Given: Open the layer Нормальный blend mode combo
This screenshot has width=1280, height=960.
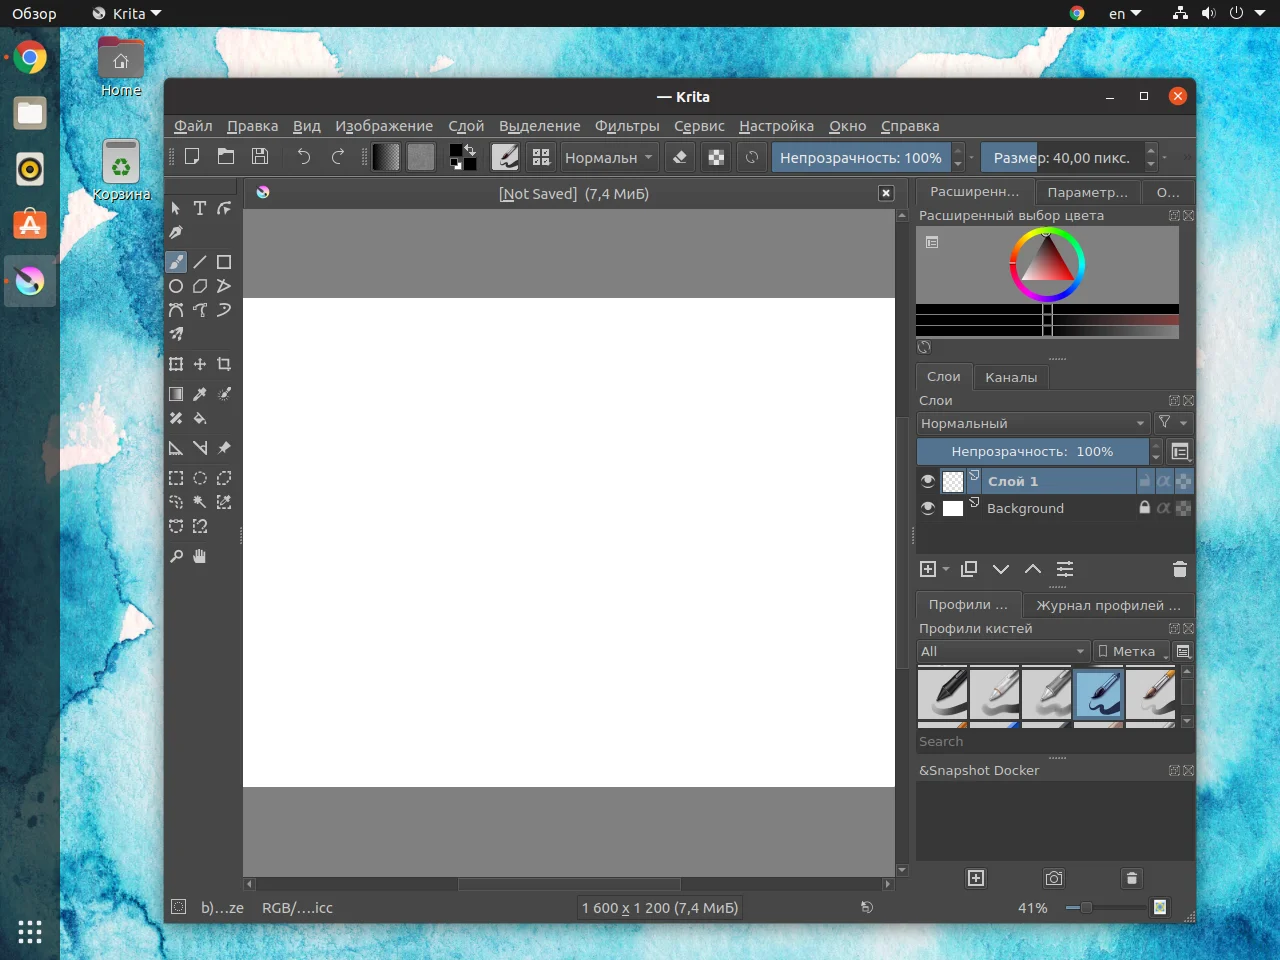Looking at the screenshot, I should (x=1032, y=423).
